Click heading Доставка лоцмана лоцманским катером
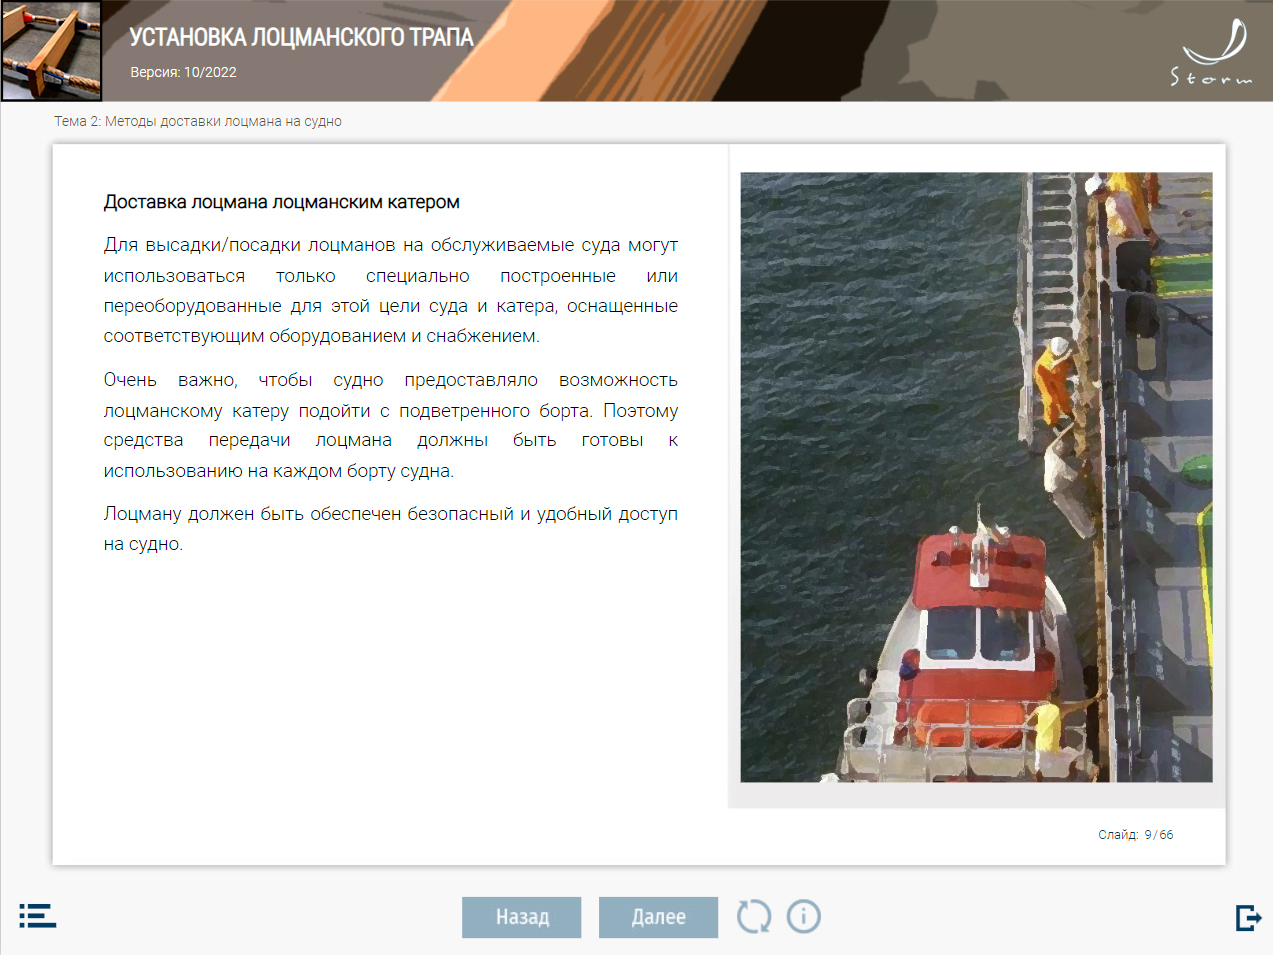1273x955 pixels. pyautogui.click(x=282, y=202)
